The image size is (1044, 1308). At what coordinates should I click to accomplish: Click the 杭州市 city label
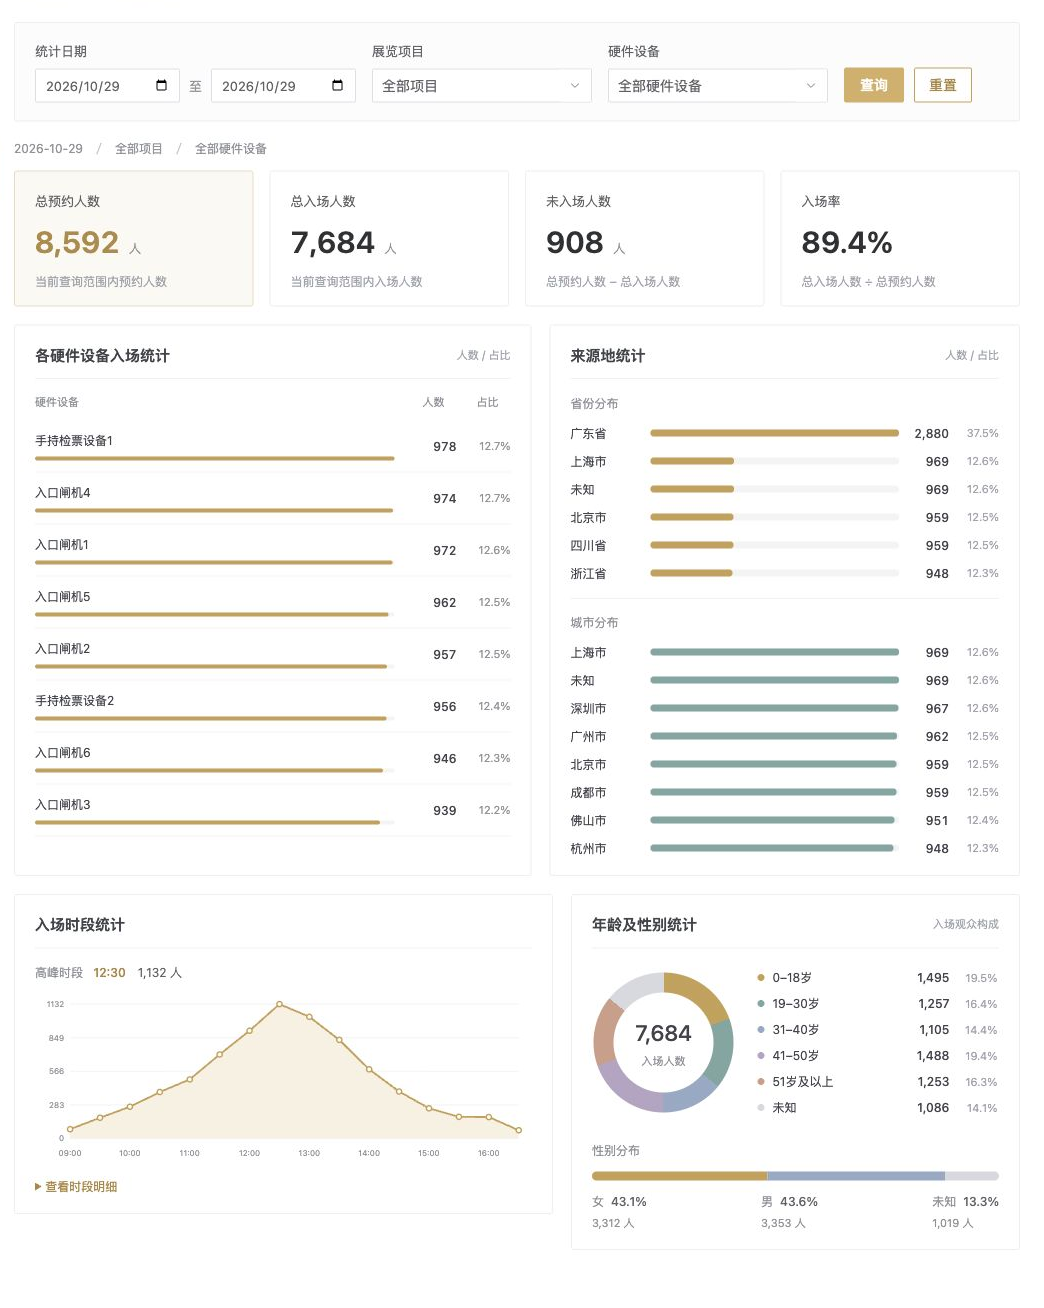[588, 849]
